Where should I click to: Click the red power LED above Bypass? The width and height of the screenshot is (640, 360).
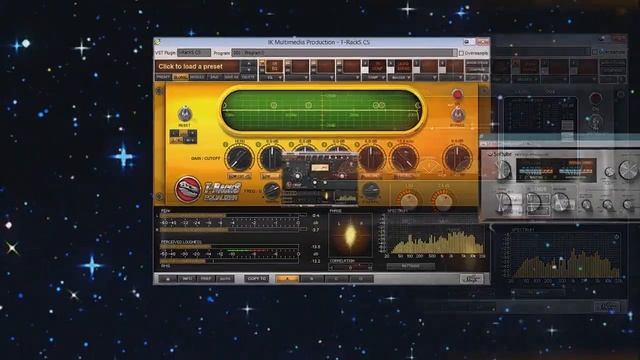457,95
